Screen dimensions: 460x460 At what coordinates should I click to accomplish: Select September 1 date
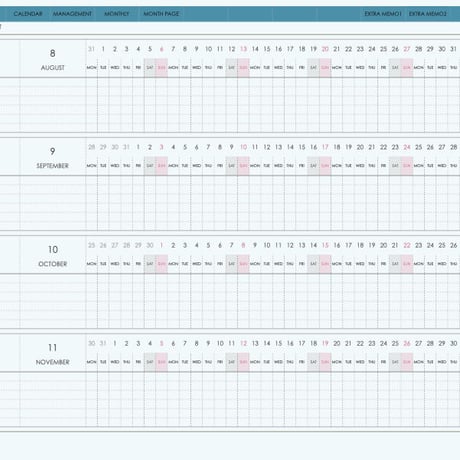tap(138, 147)
